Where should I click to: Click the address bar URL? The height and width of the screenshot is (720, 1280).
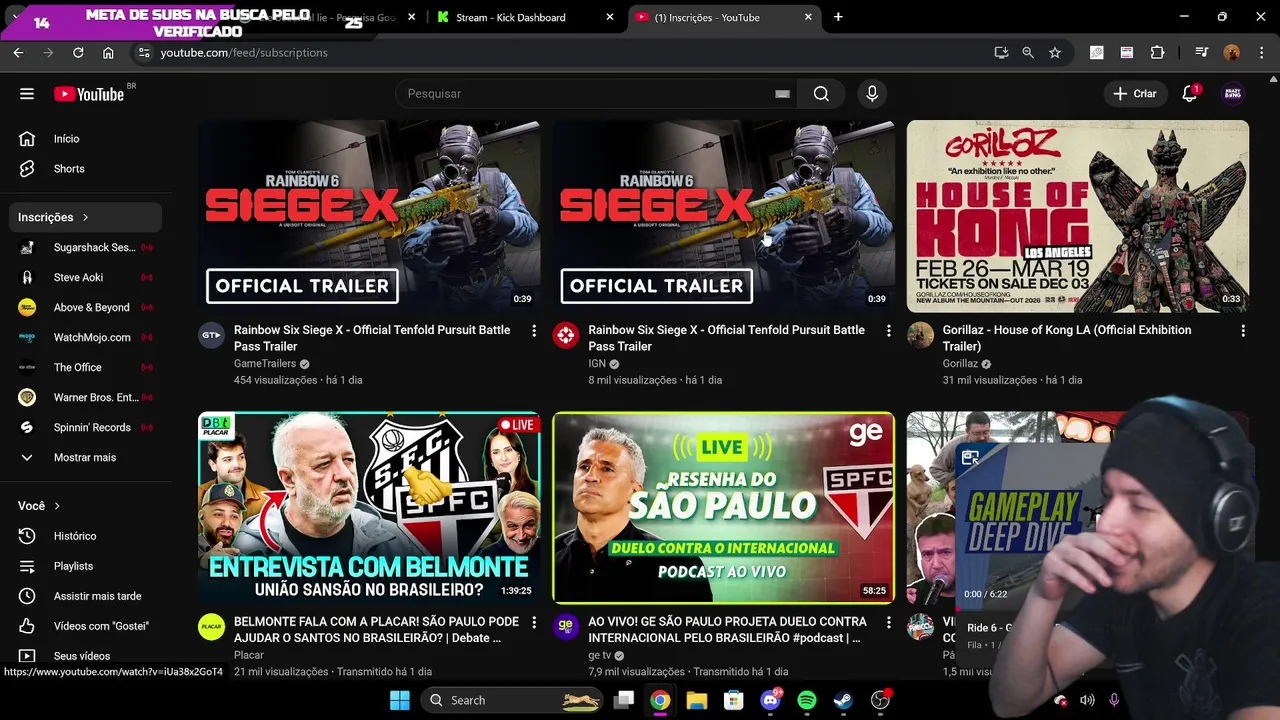pyautogui.click(x=244, y=53)
